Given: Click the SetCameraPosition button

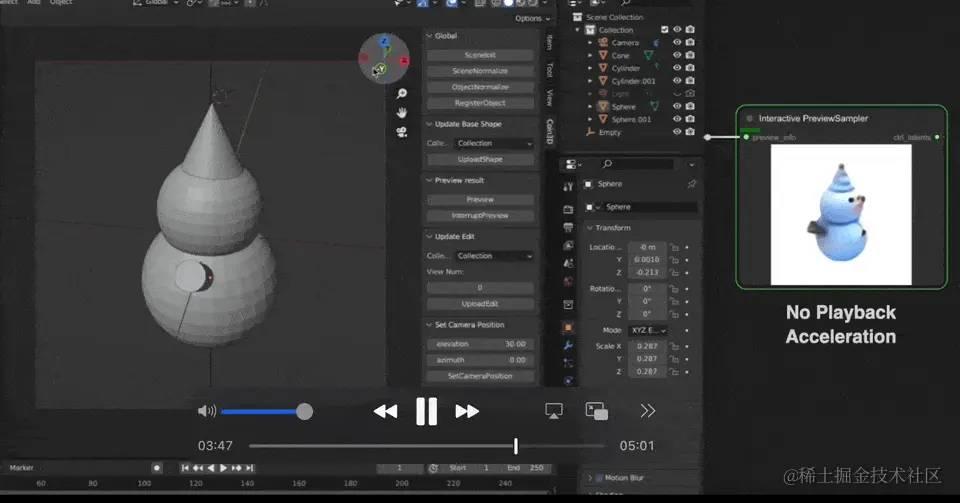Looking at the screenshot, I should 480,376.
